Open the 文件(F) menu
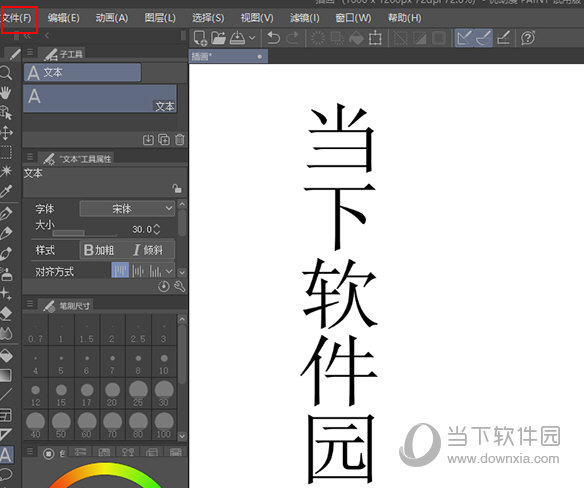 pyautogui.click(x=17, y=18)
